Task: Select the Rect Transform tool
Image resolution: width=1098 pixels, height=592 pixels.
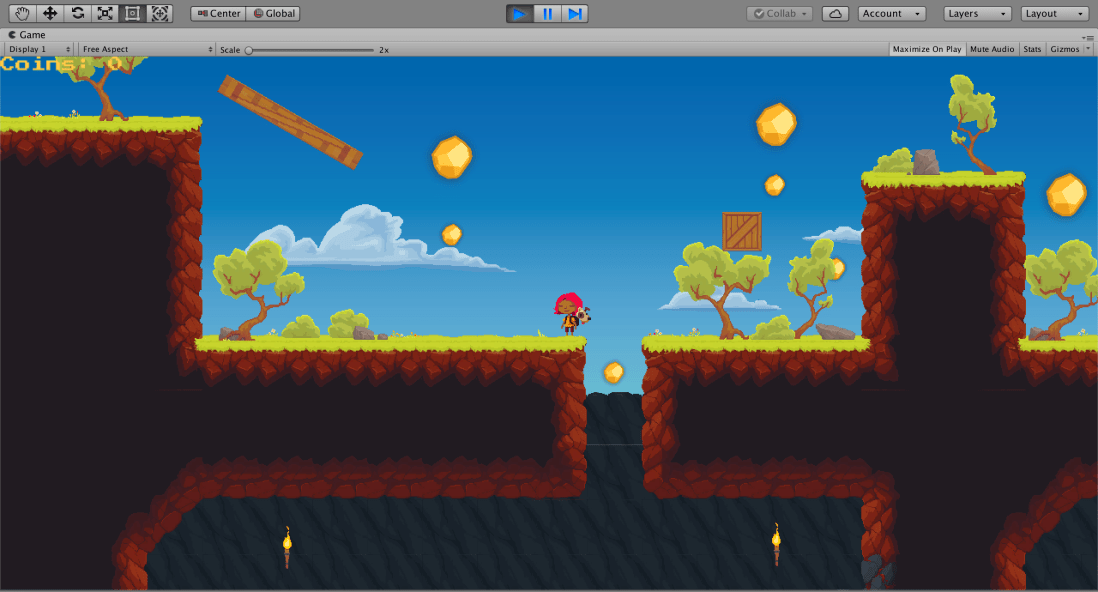Action: 132,14
